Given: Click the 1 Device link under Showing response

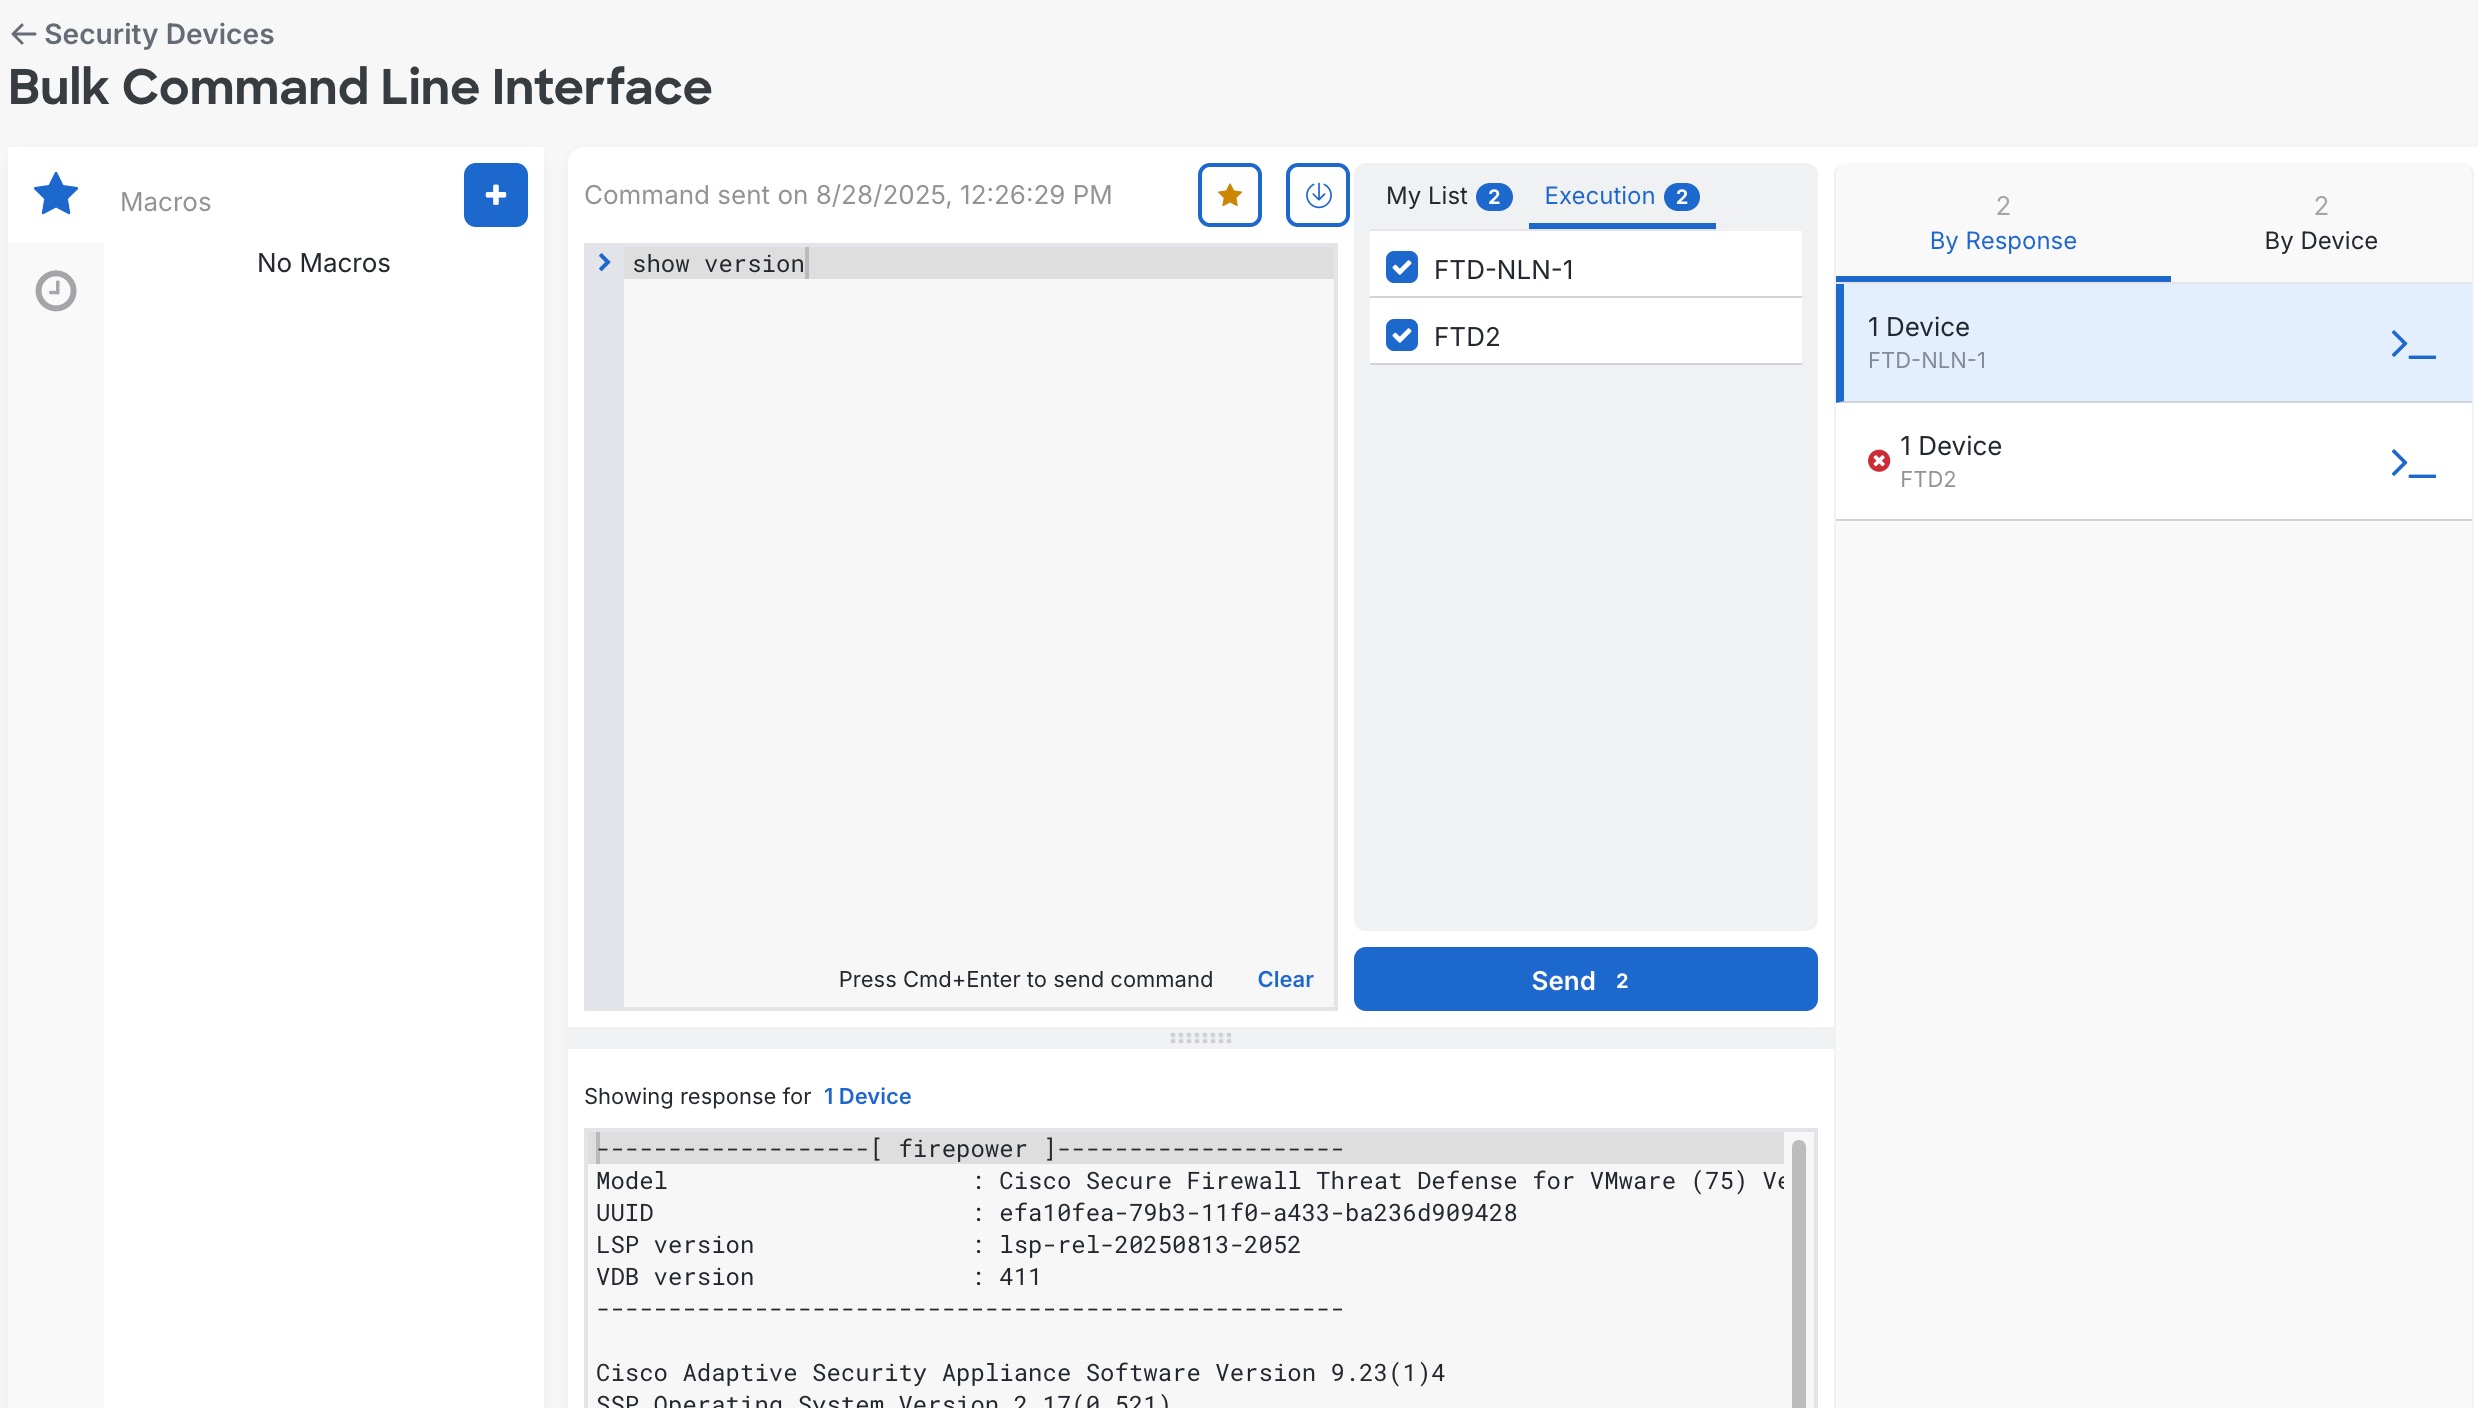Looking at the screenshot, I should tap(866, 1096).
